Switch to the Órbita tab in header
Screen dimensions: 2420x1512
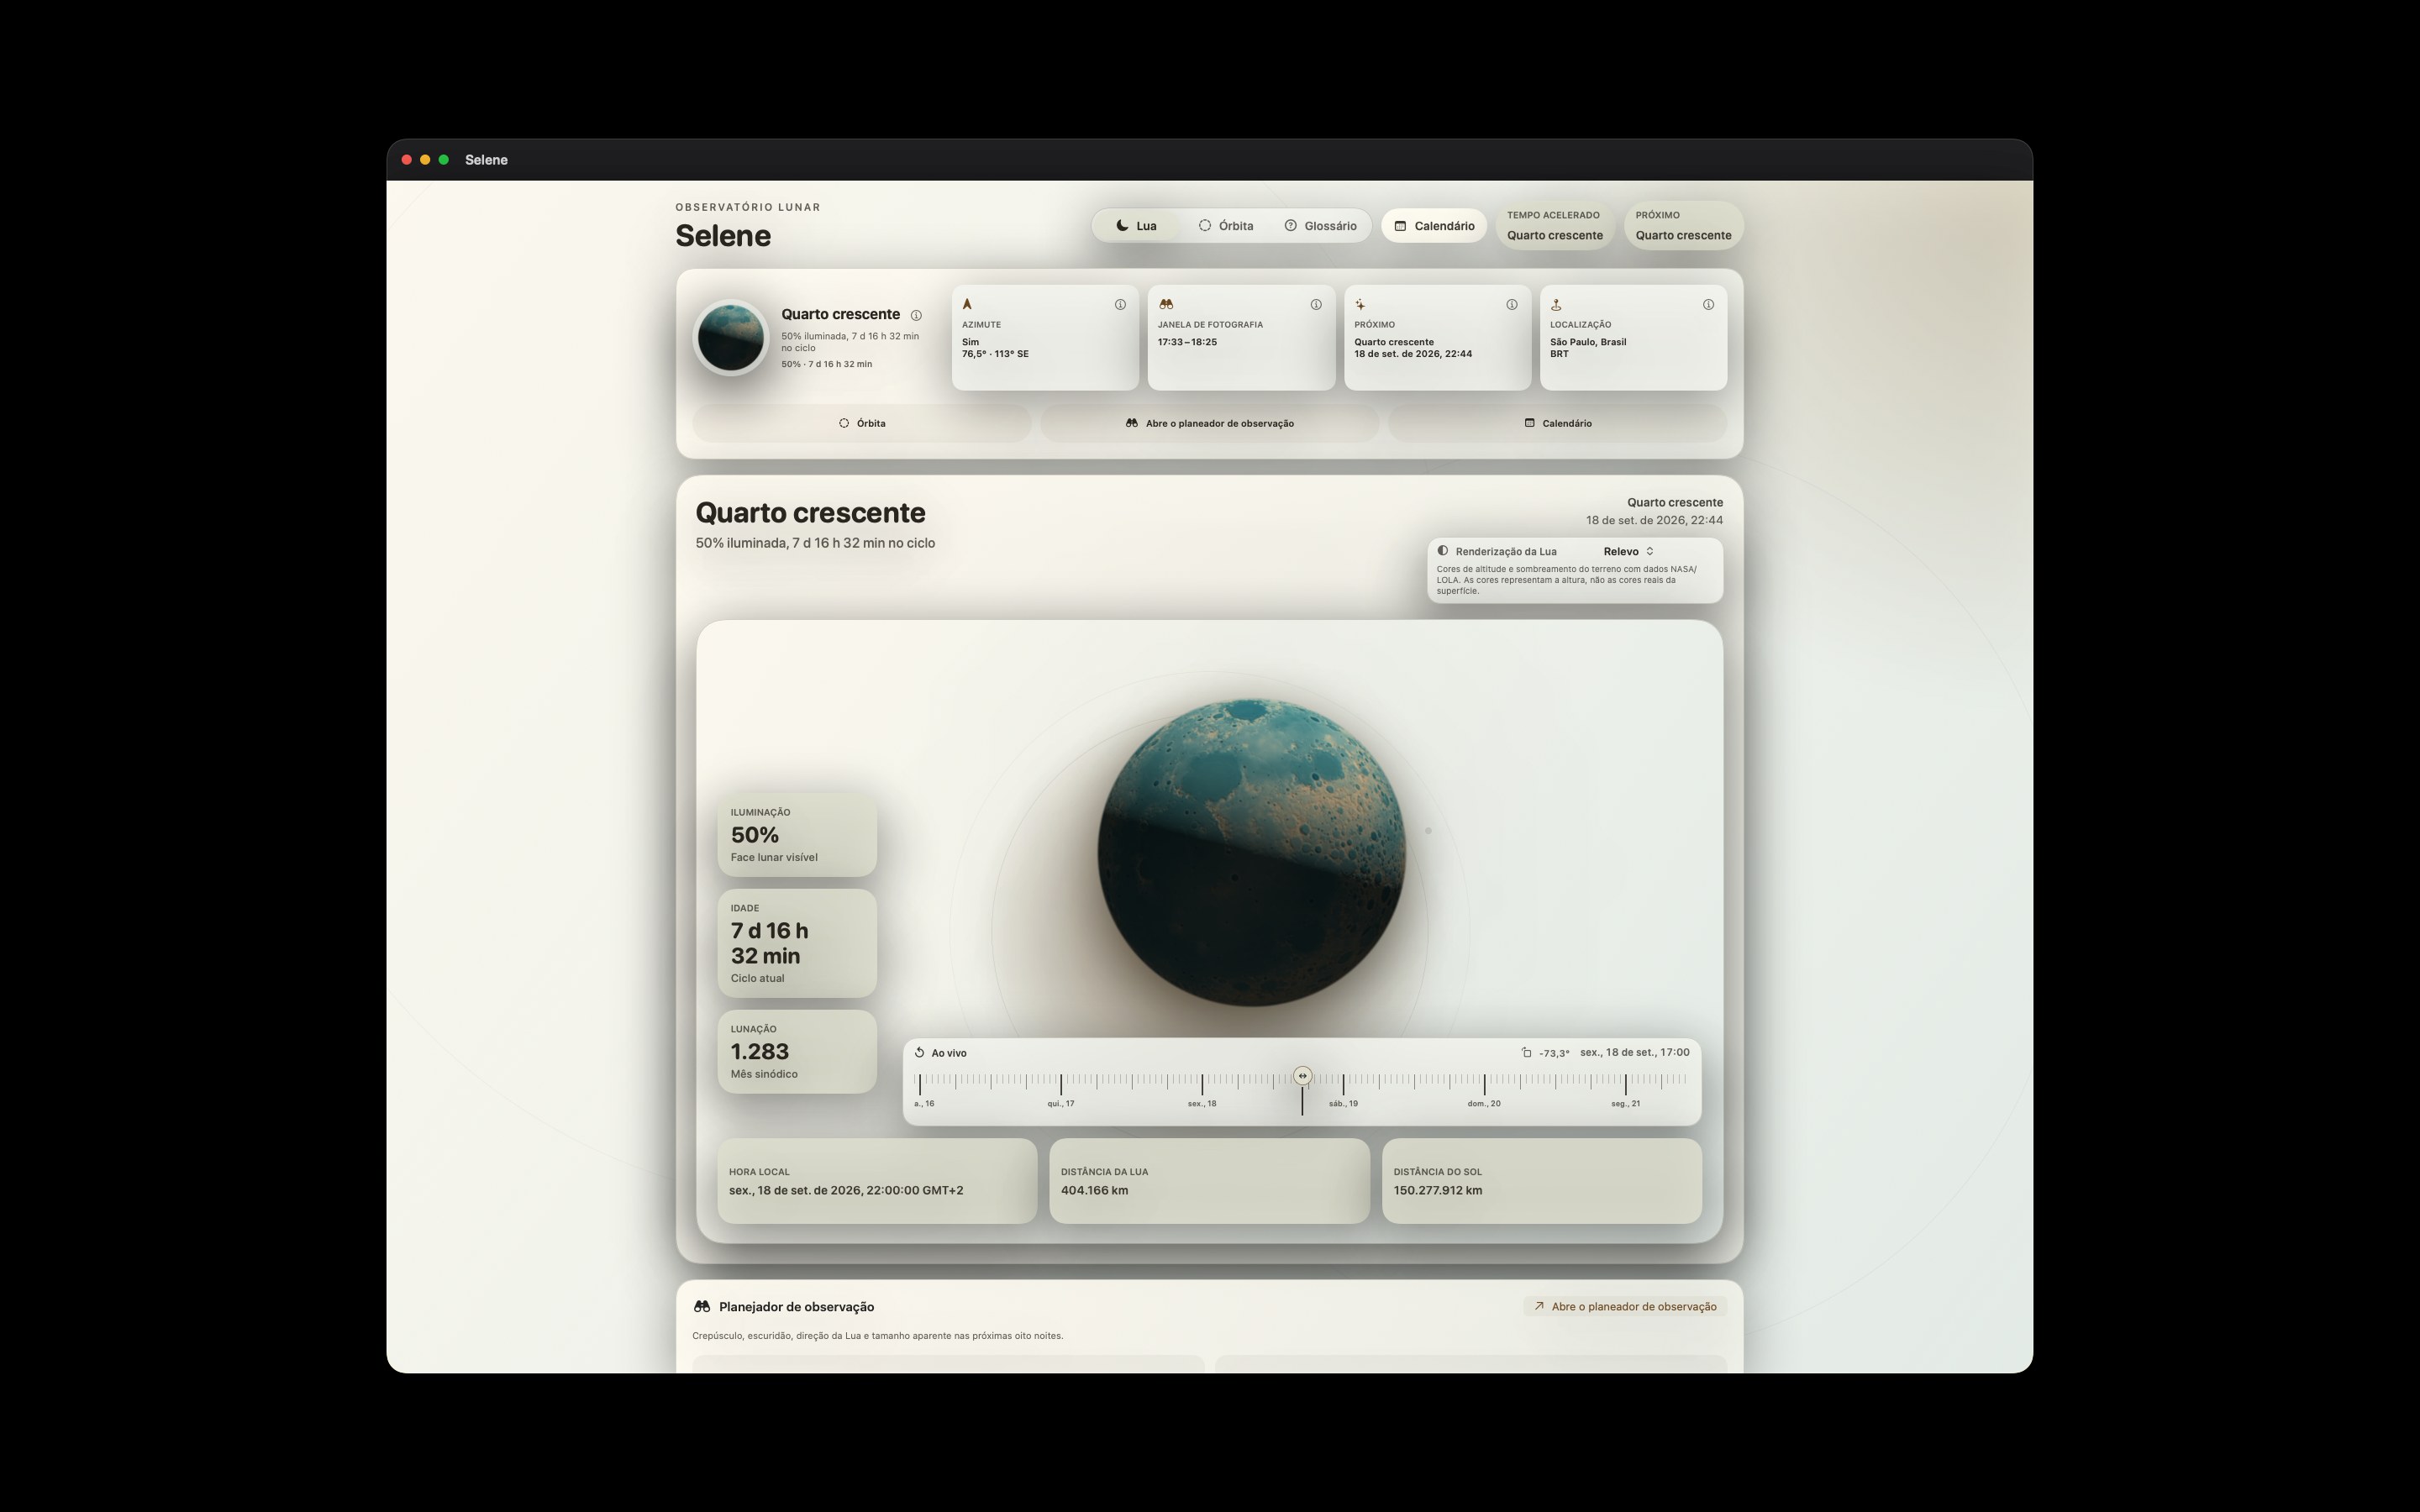pyautogui.click(x=1226, y=226)
